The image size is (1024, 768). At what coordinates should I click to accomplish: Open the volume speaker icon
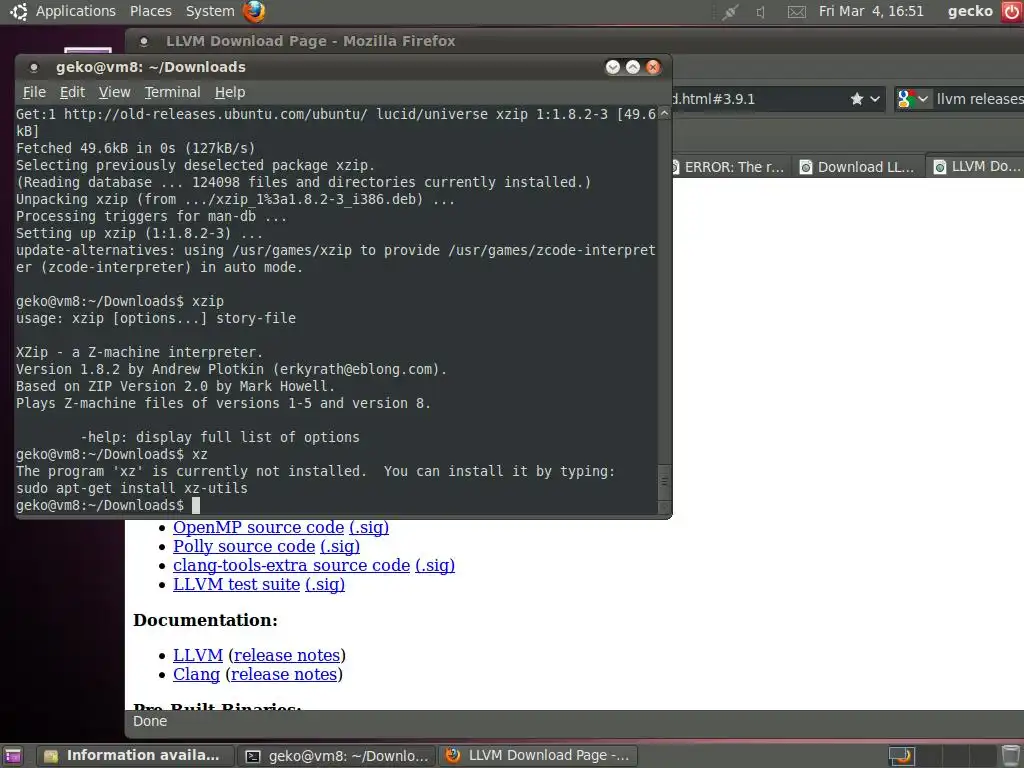[761, 12]
